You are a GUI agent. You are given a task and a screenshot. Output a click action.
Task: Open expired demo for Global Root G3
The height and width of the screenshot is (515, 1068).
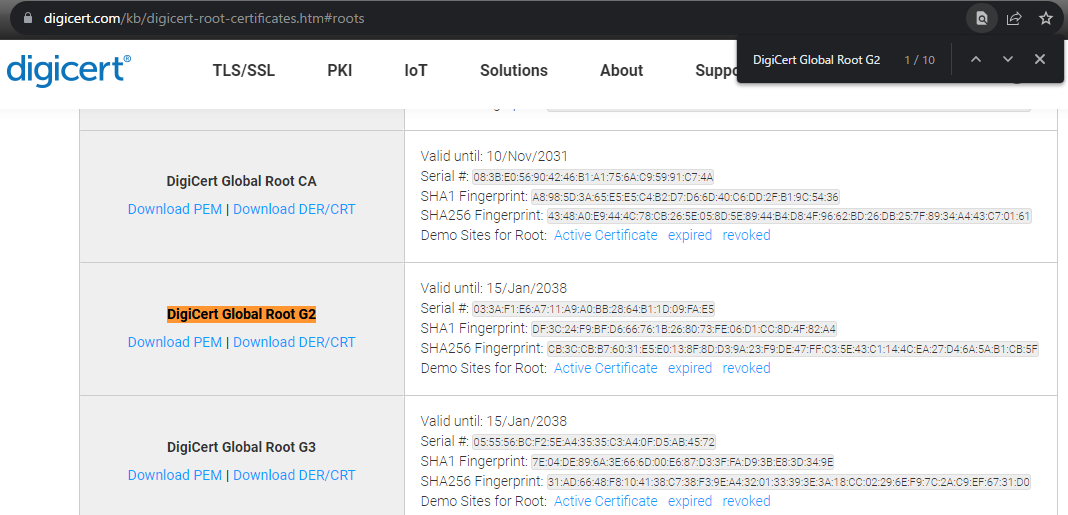click(690, 501)
